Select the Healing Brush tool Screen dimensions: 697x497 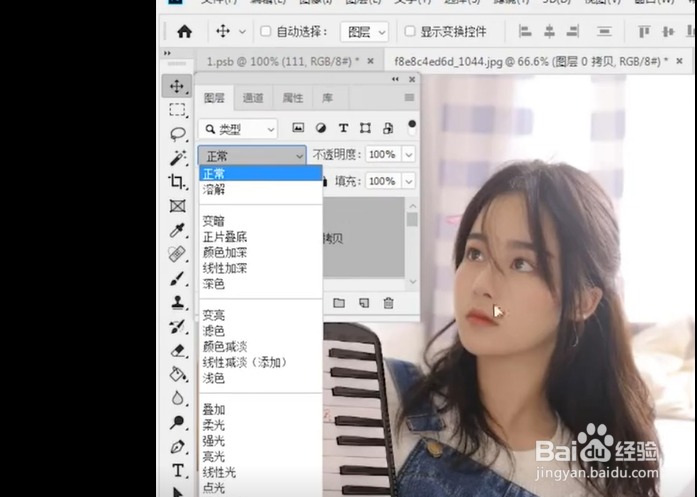177,254
